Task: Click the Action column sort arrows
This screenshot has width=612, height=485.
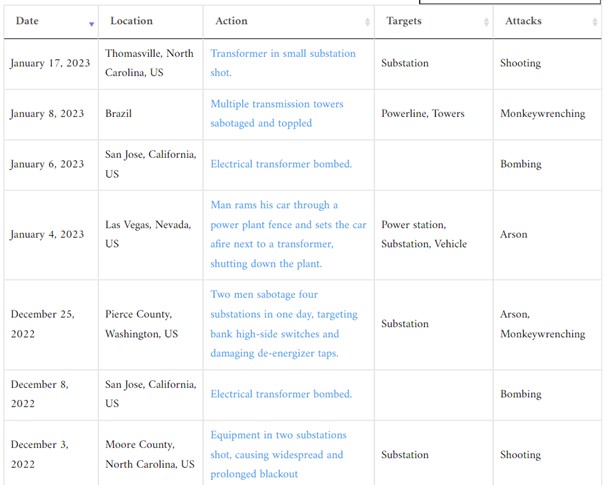Action: tap(367, 22)
